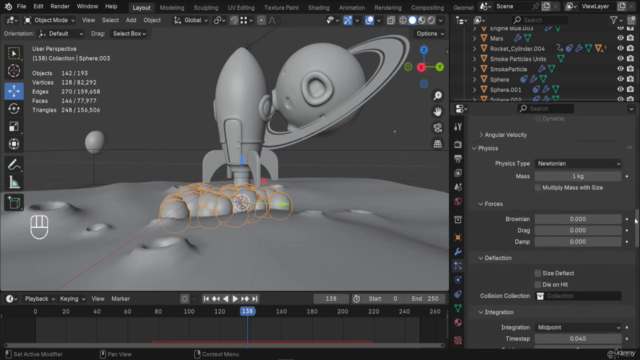Select the Measure tool
The height and width of the screenshot is (360, 640).
coord(14,182)
